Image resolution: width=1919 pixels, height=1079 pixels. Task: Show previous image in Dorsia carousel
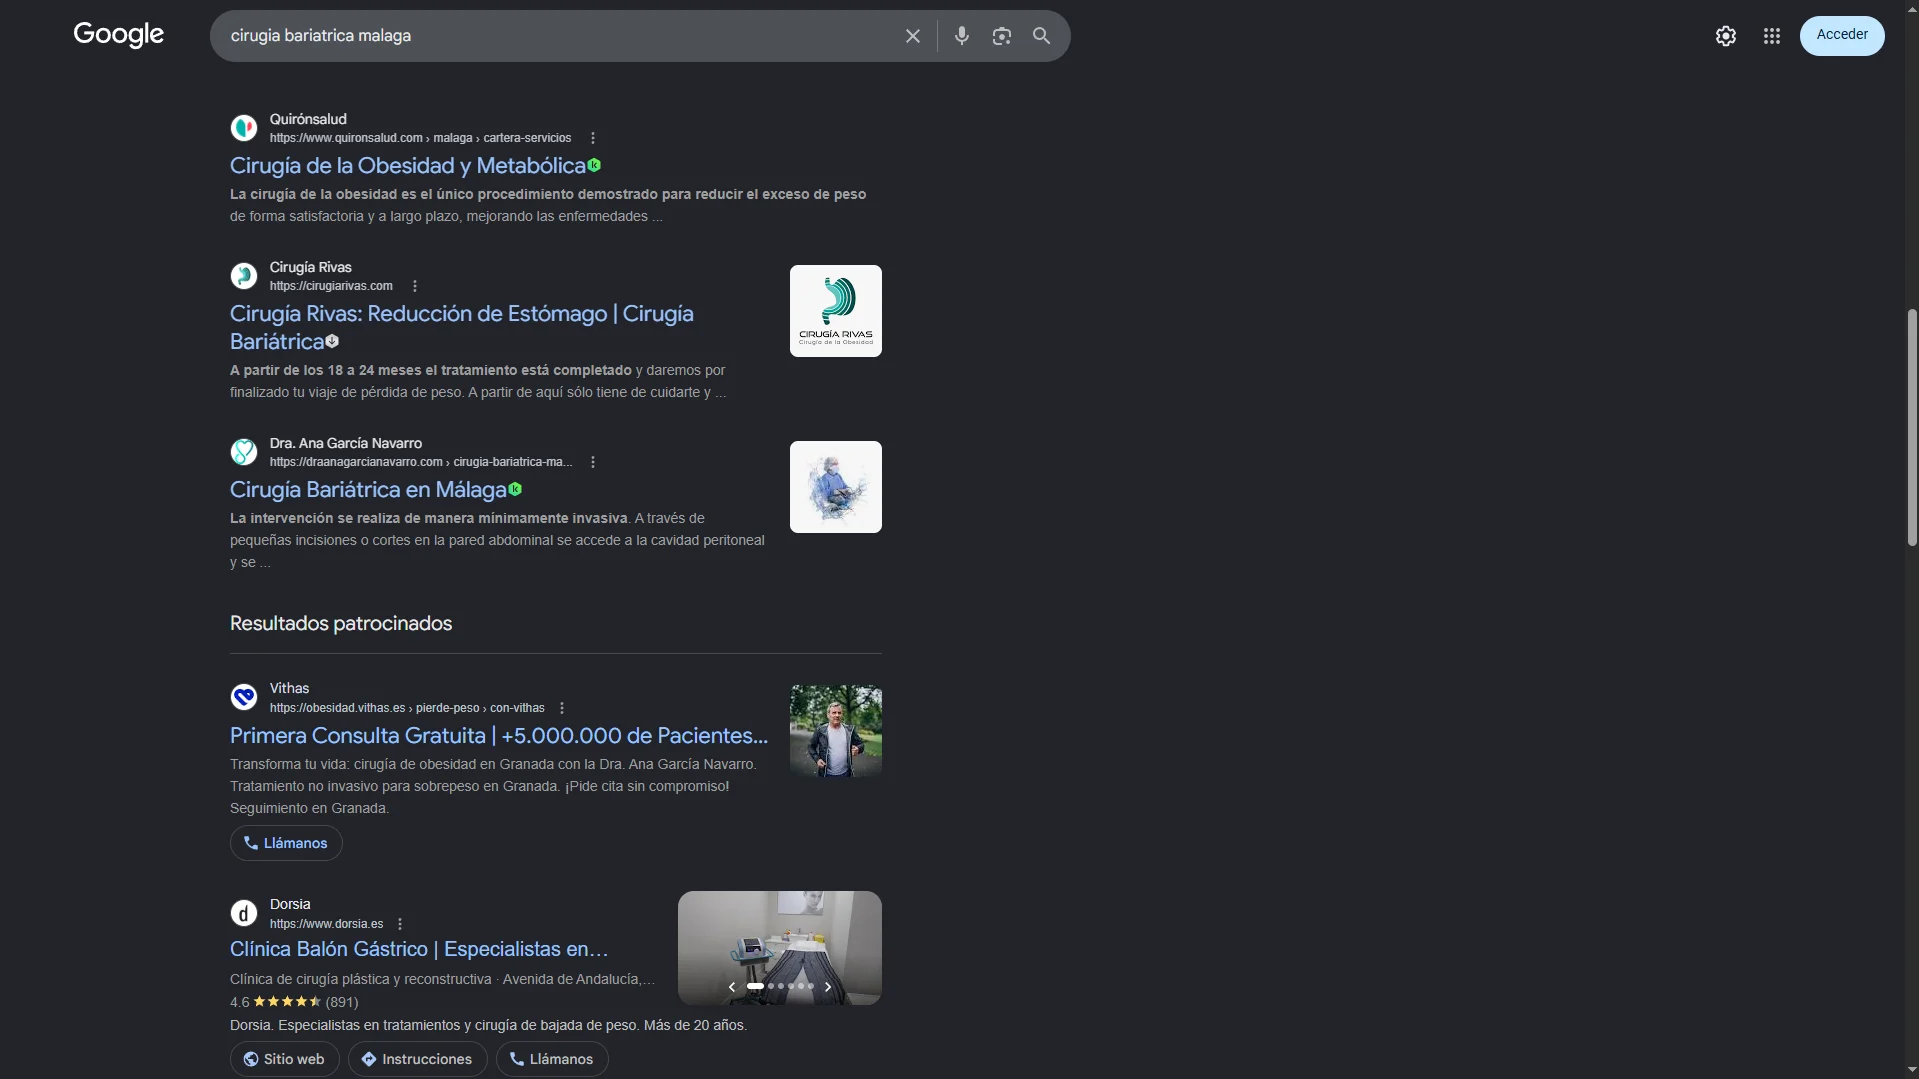coord(732,987)
